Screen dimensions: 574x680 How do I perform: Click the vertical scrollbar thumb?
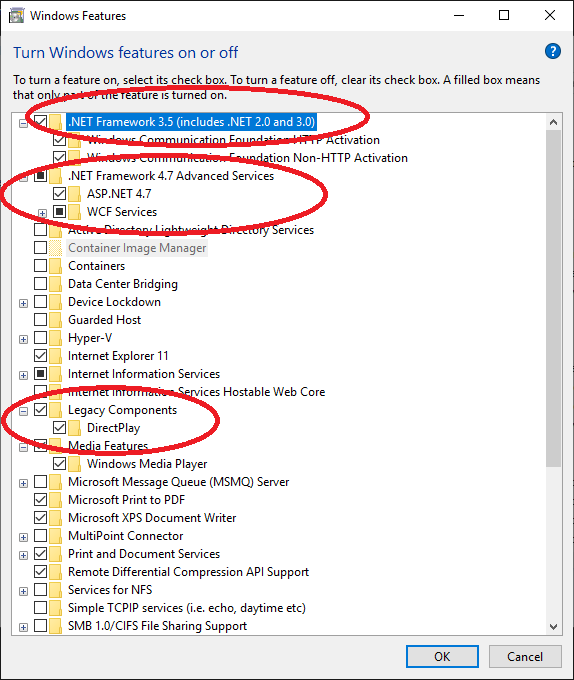553,298
